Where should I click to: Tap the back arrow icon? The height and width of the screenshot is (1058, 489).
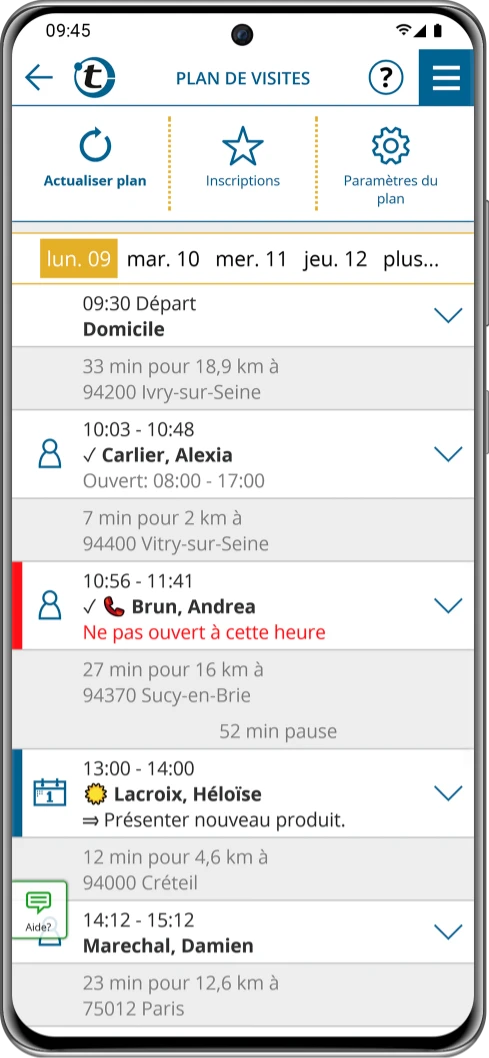(x=38, y=78)
